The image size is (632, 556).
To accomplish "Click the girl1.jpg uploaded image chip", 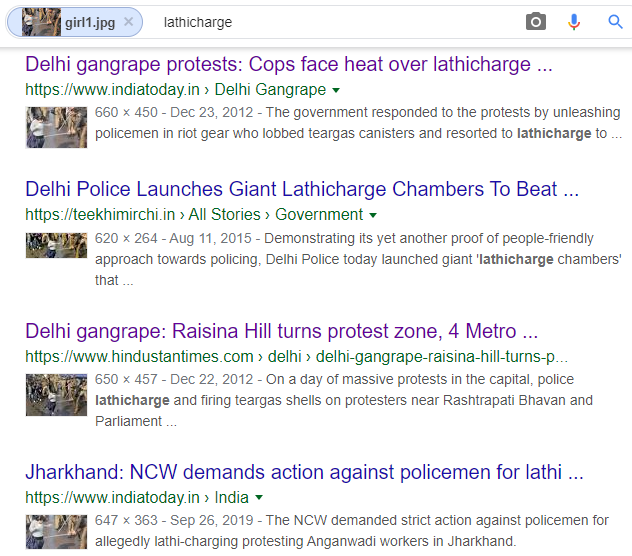I will click(75, 22).
